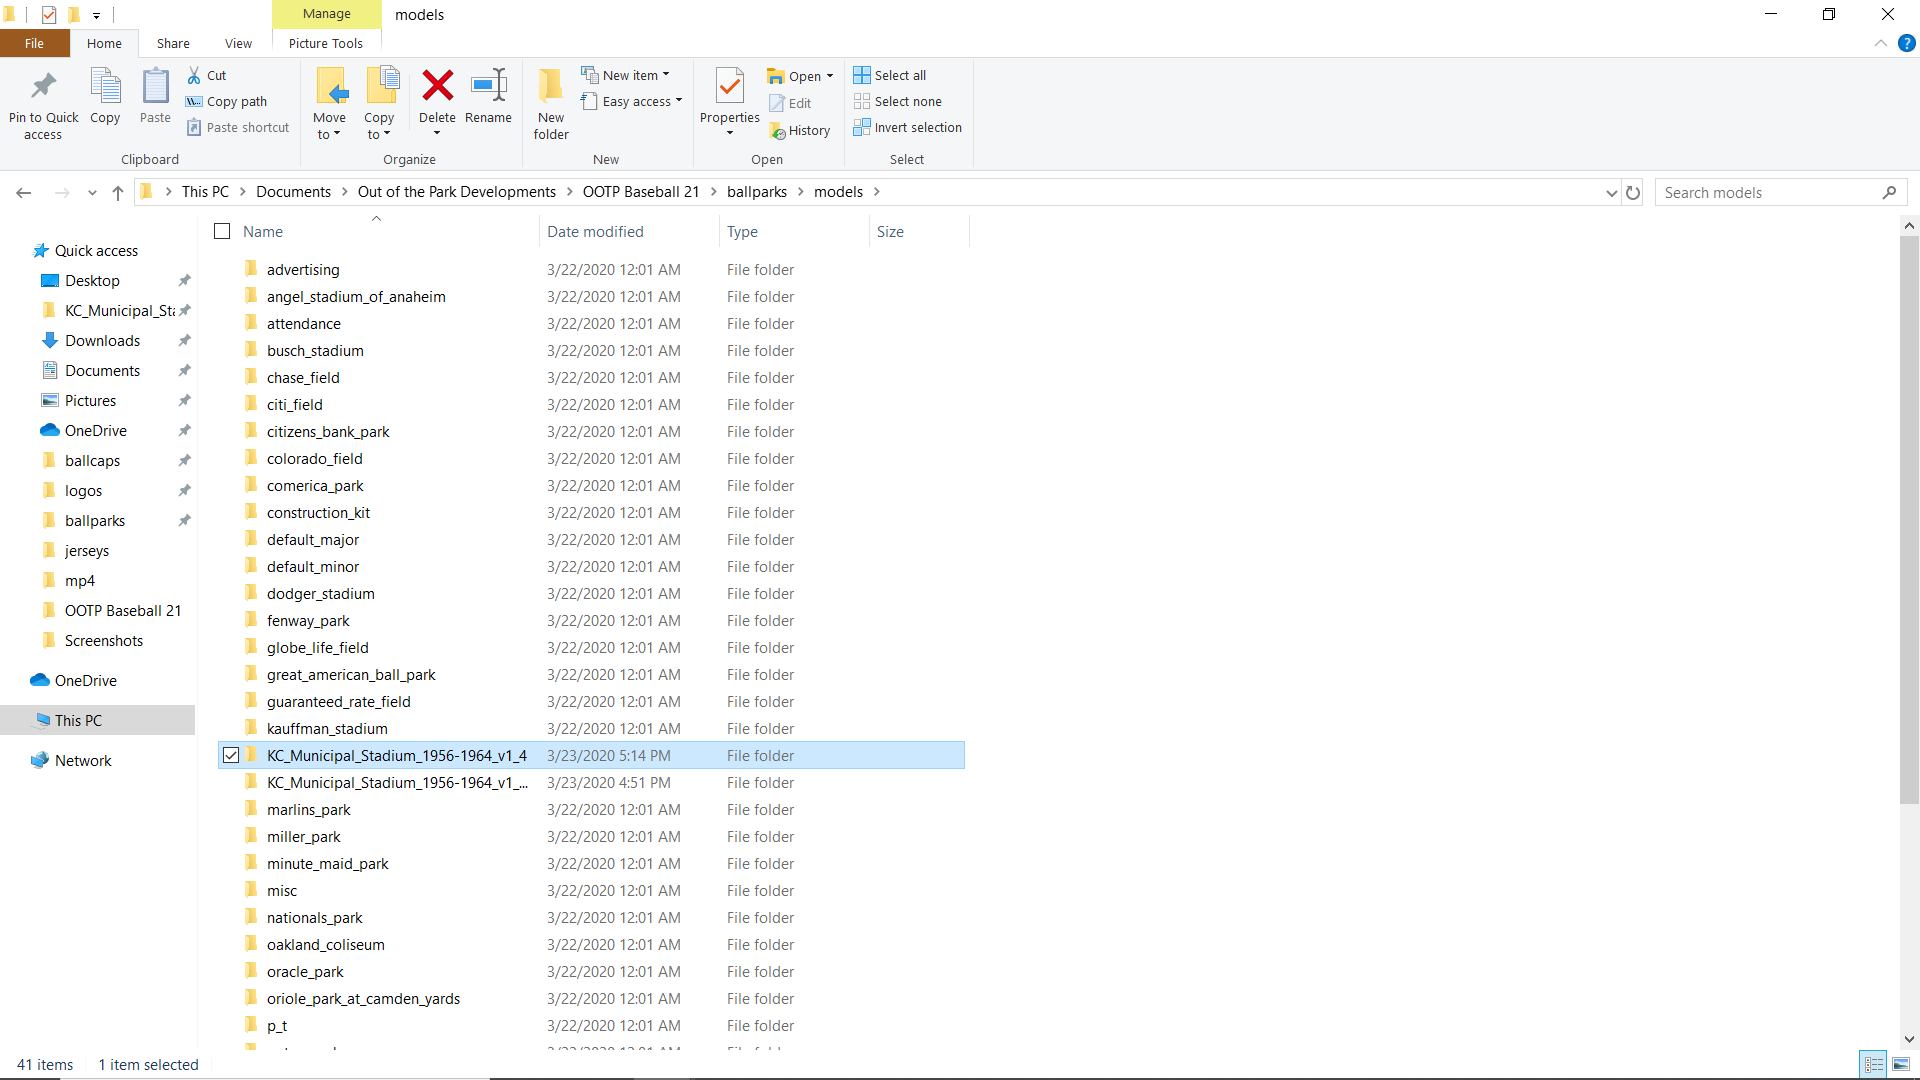1920x1080 pixels.
Task: Click Pin to Quick access icon
Action: point(43,88)
